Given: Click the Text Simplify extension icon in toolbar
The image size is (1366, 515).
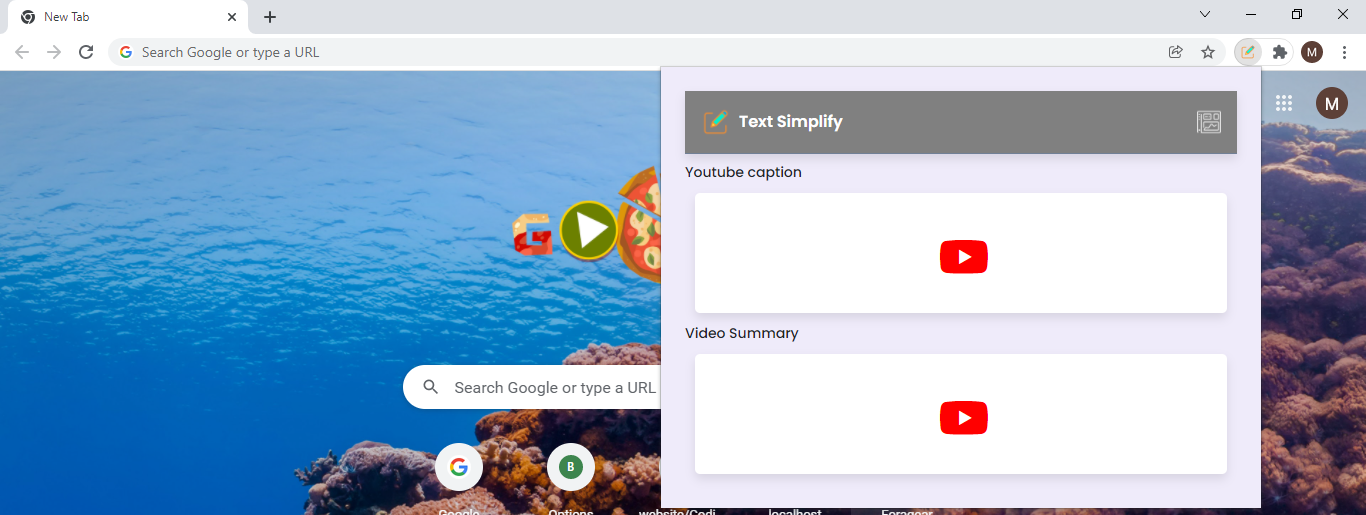Looking at the screenshot, I should coord(1248,52).
